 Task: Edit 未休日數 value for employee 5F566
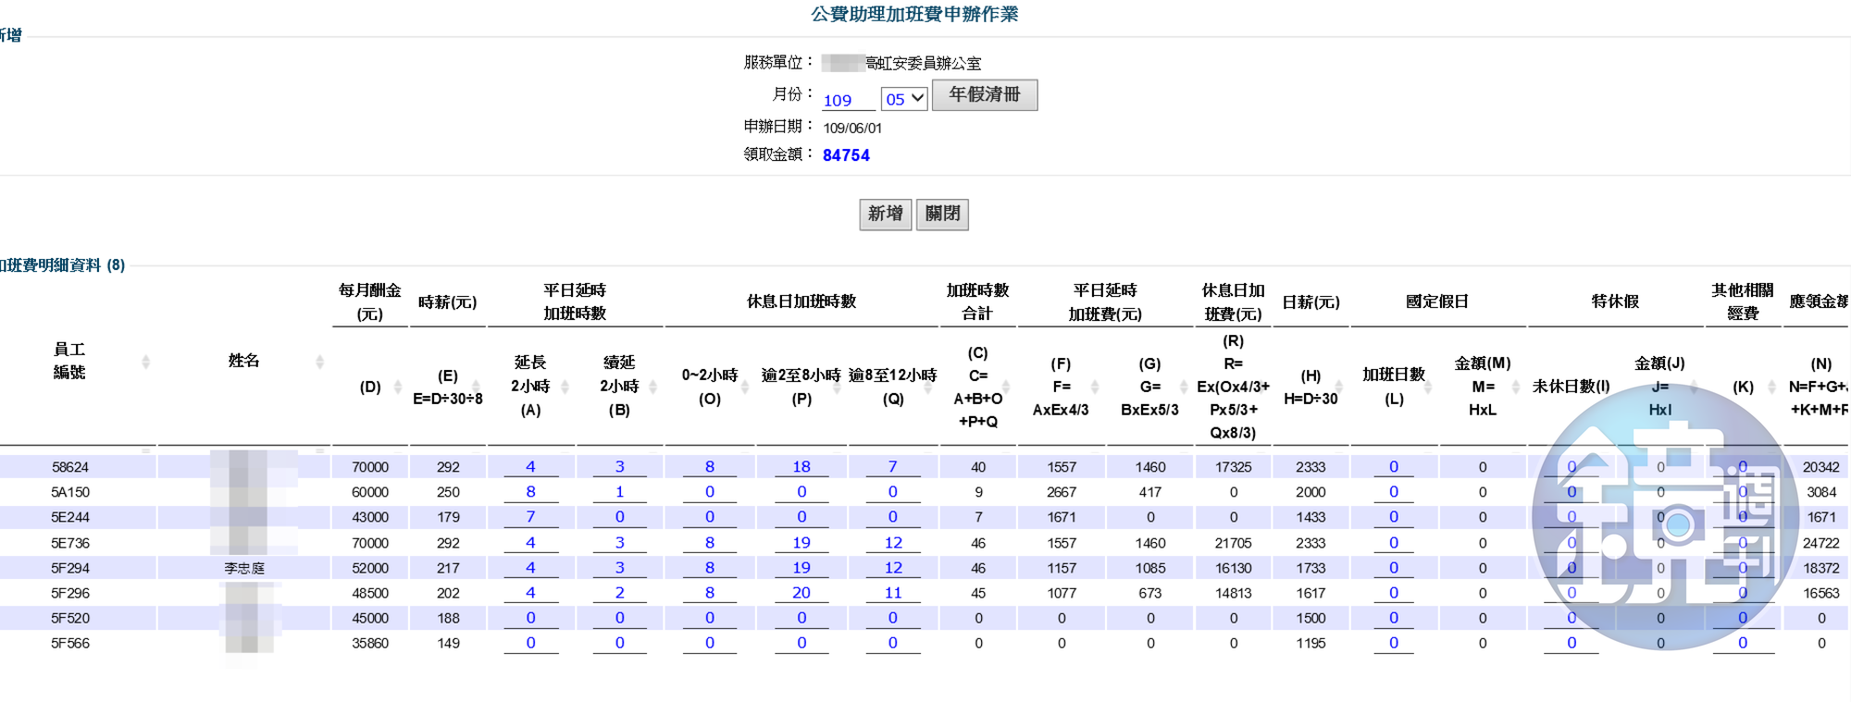point(1571,643)
